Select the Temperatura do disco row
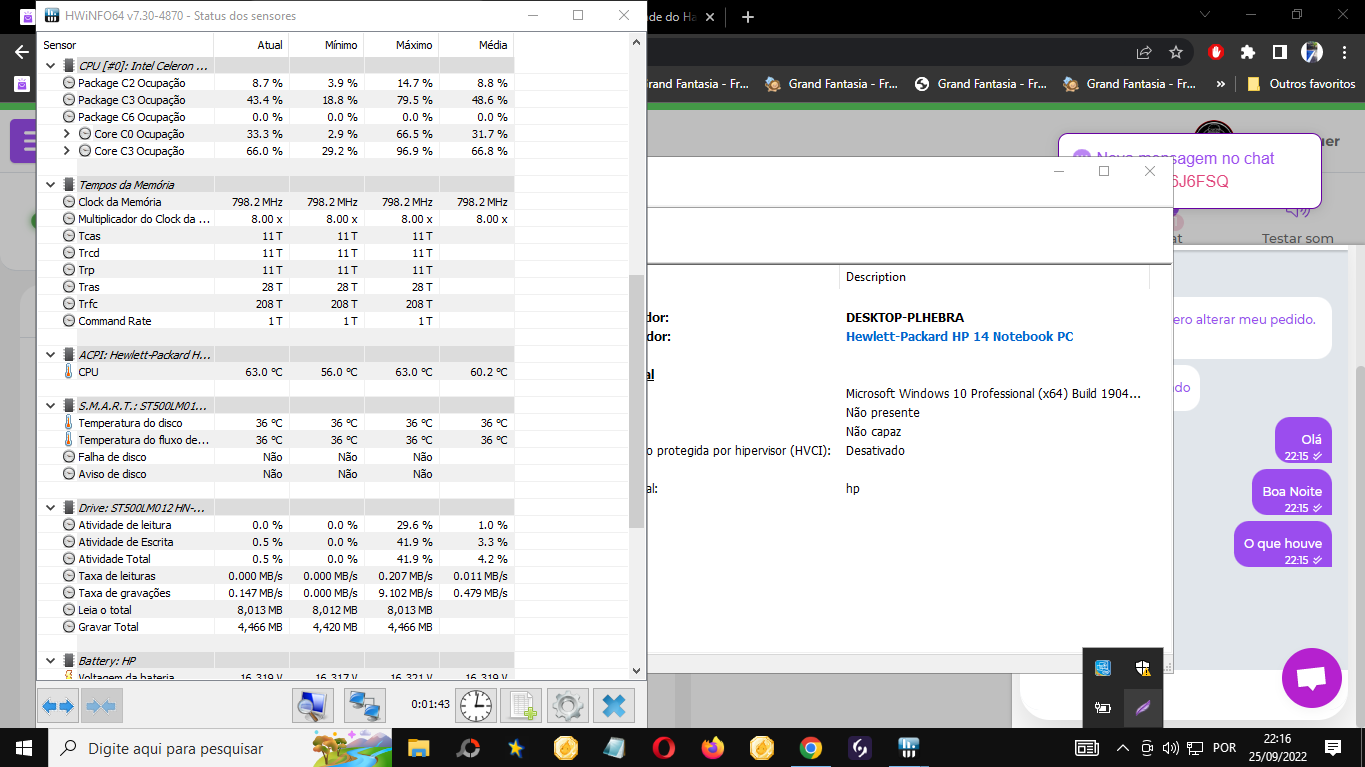 [275, 423]
